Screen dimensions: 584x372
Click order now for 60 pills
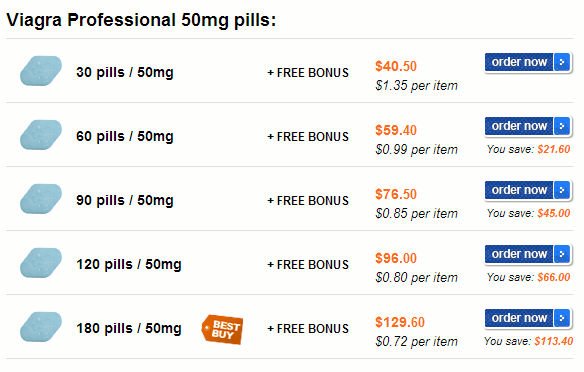point(528,126)
